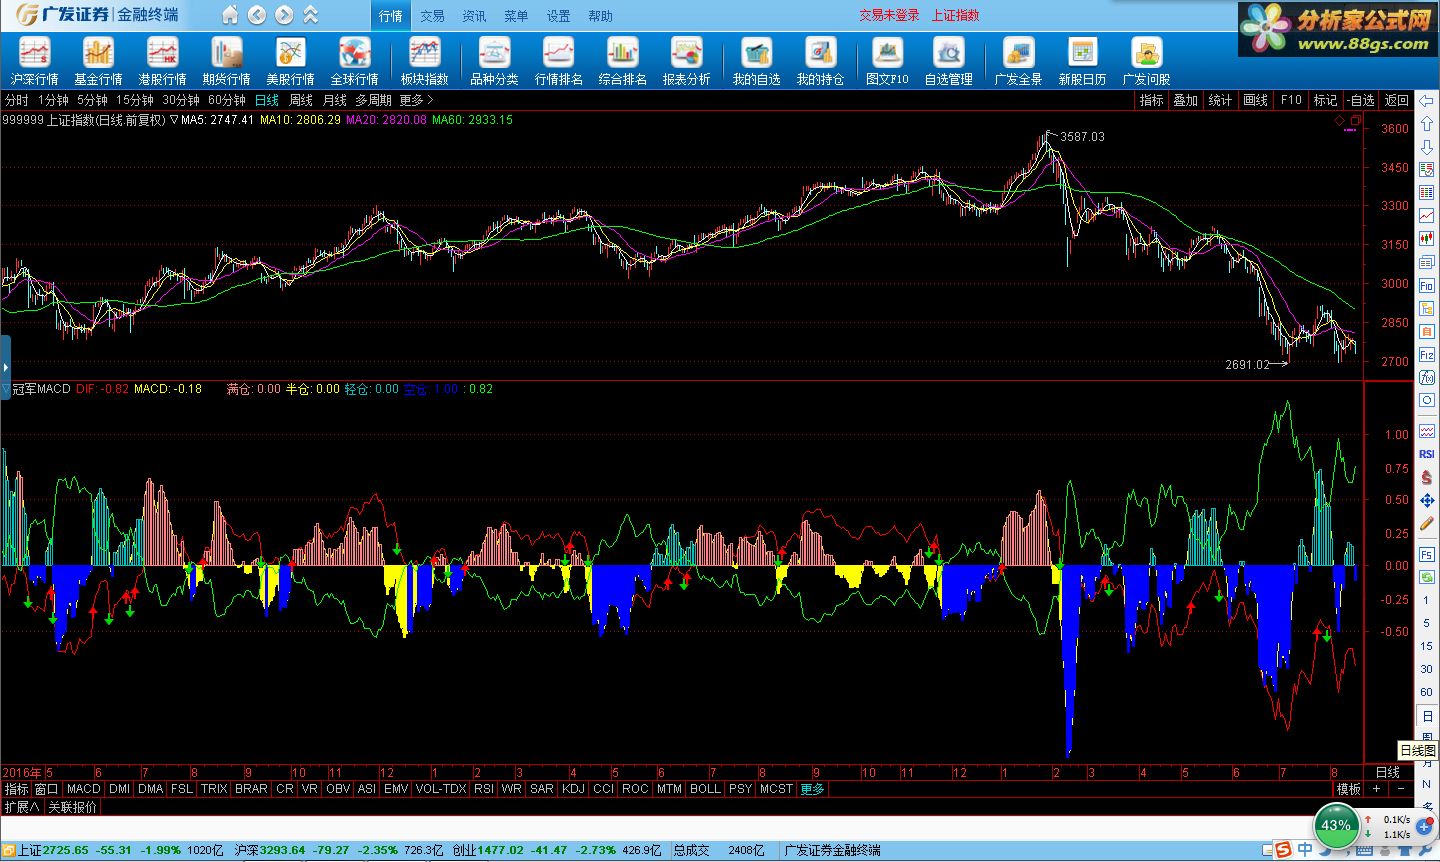
Task: Open 资讯 menu
Action: pyautogui.click(x=474, y=16)
